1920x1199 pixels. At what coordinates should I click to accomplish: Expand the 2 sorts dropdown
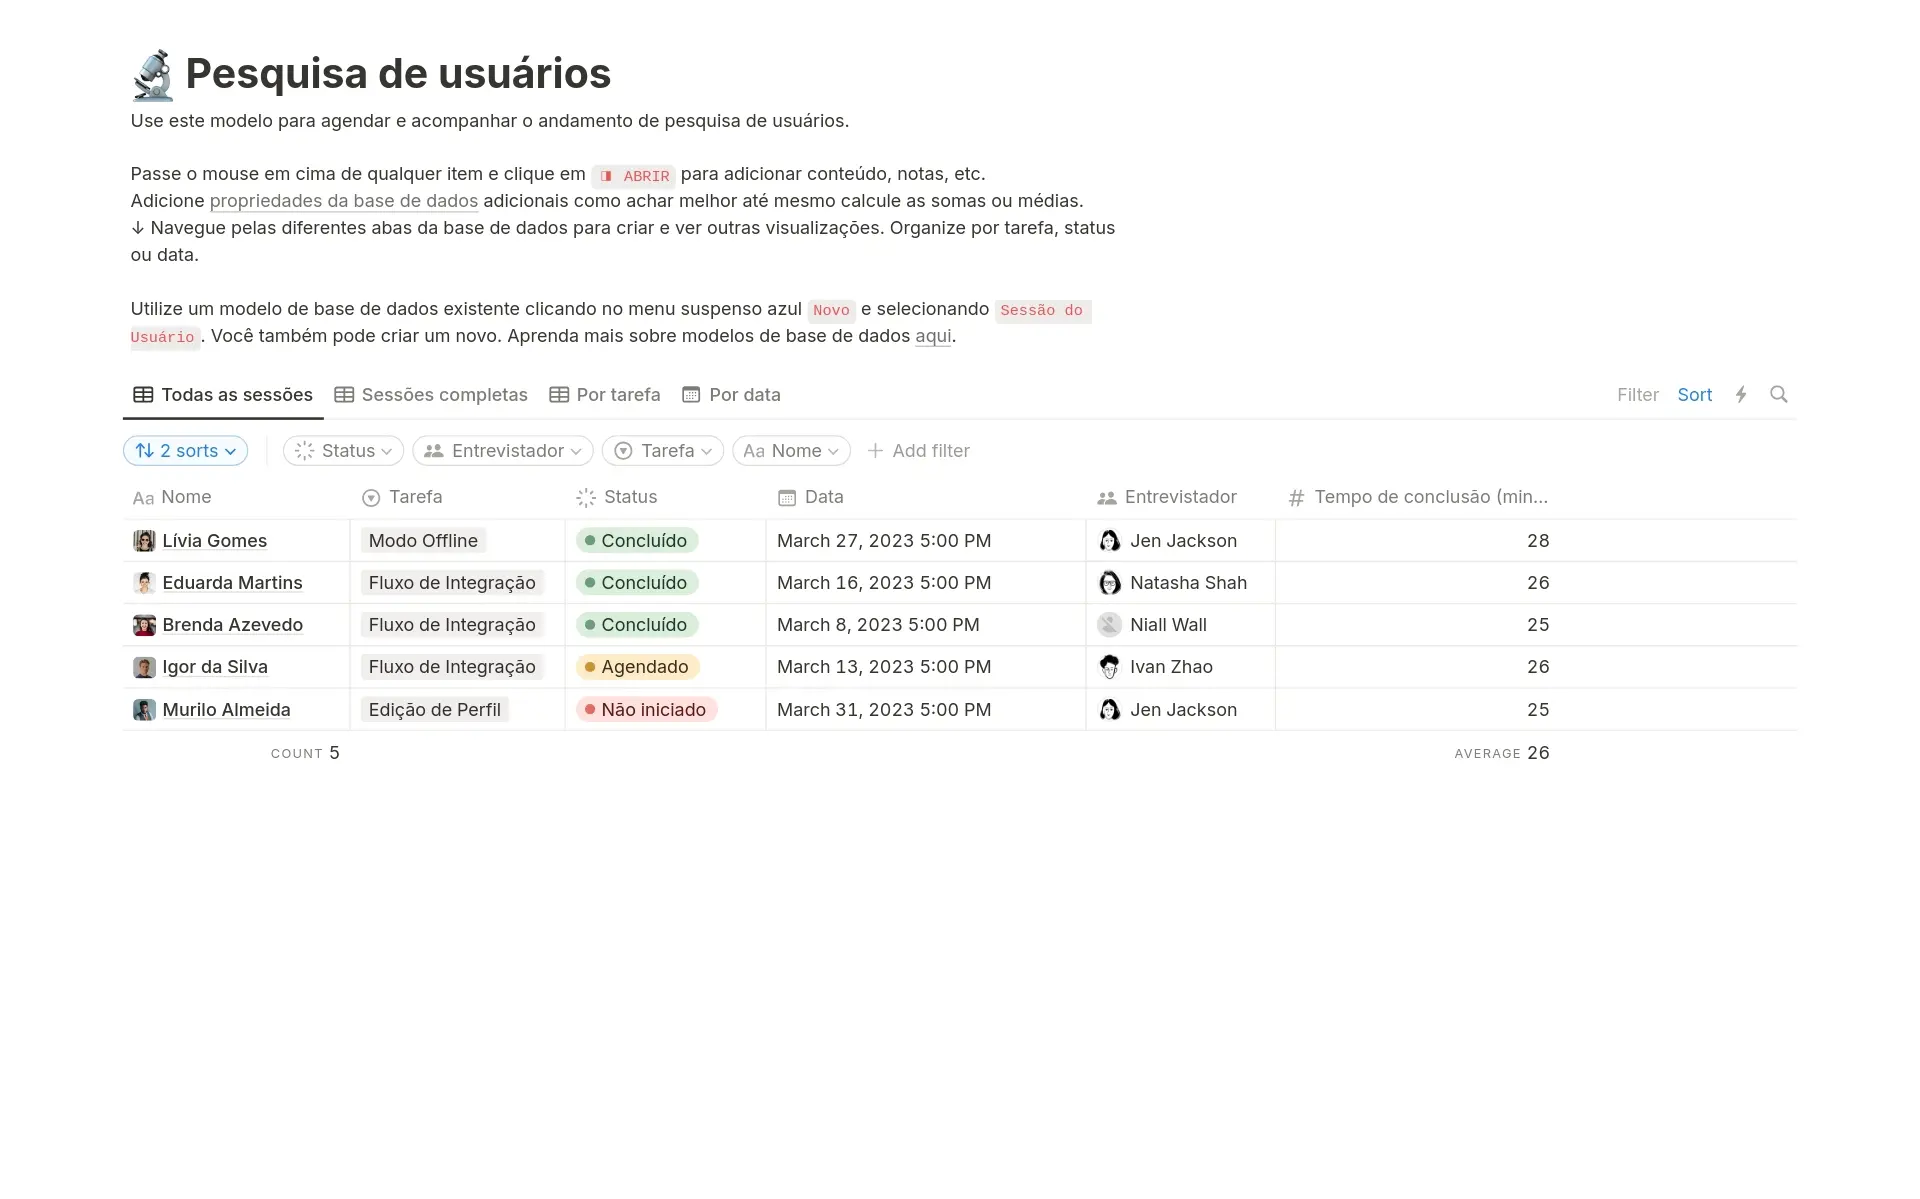coord(185,450)
